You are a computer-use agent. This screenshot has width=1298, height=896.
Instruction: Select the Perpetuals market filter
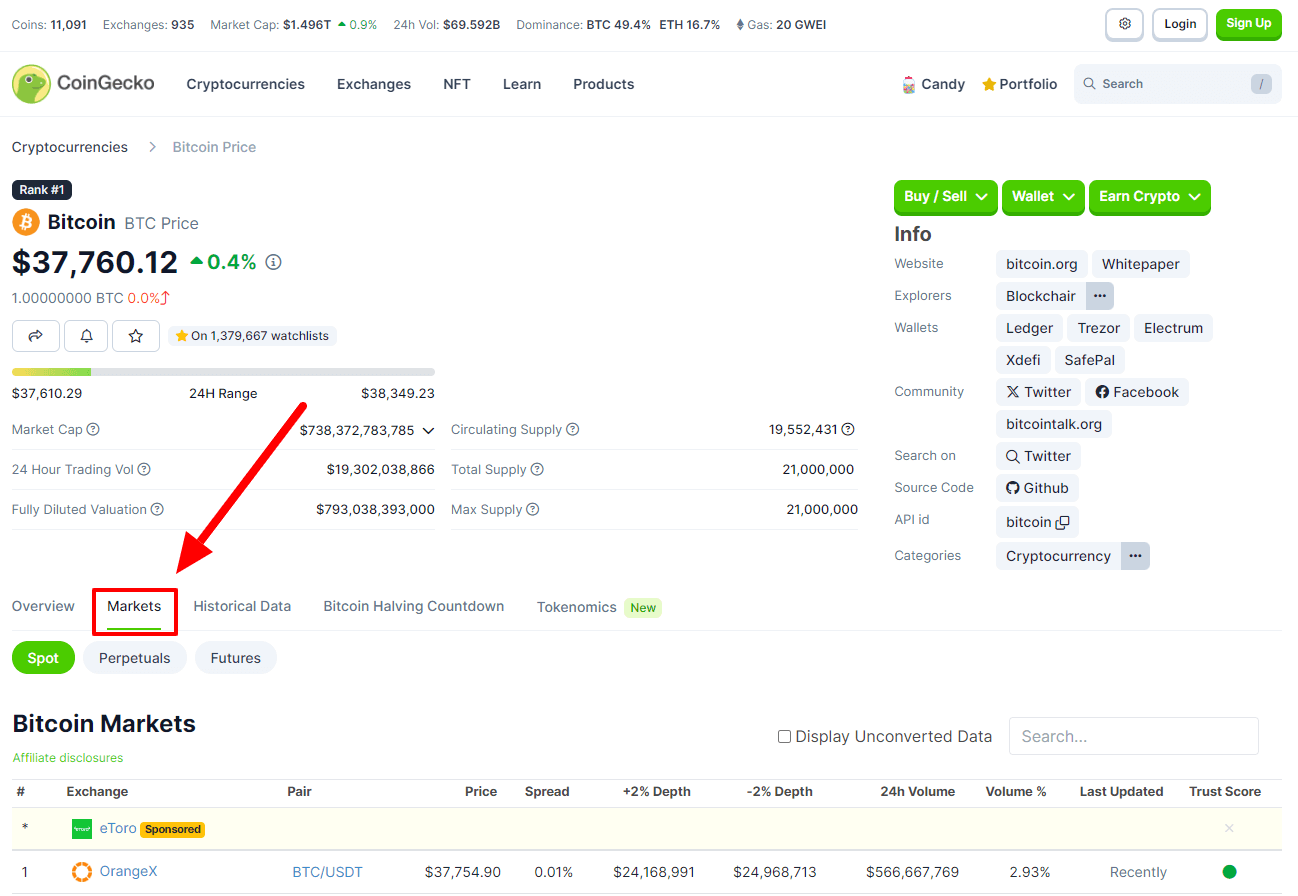coord(135,658)
